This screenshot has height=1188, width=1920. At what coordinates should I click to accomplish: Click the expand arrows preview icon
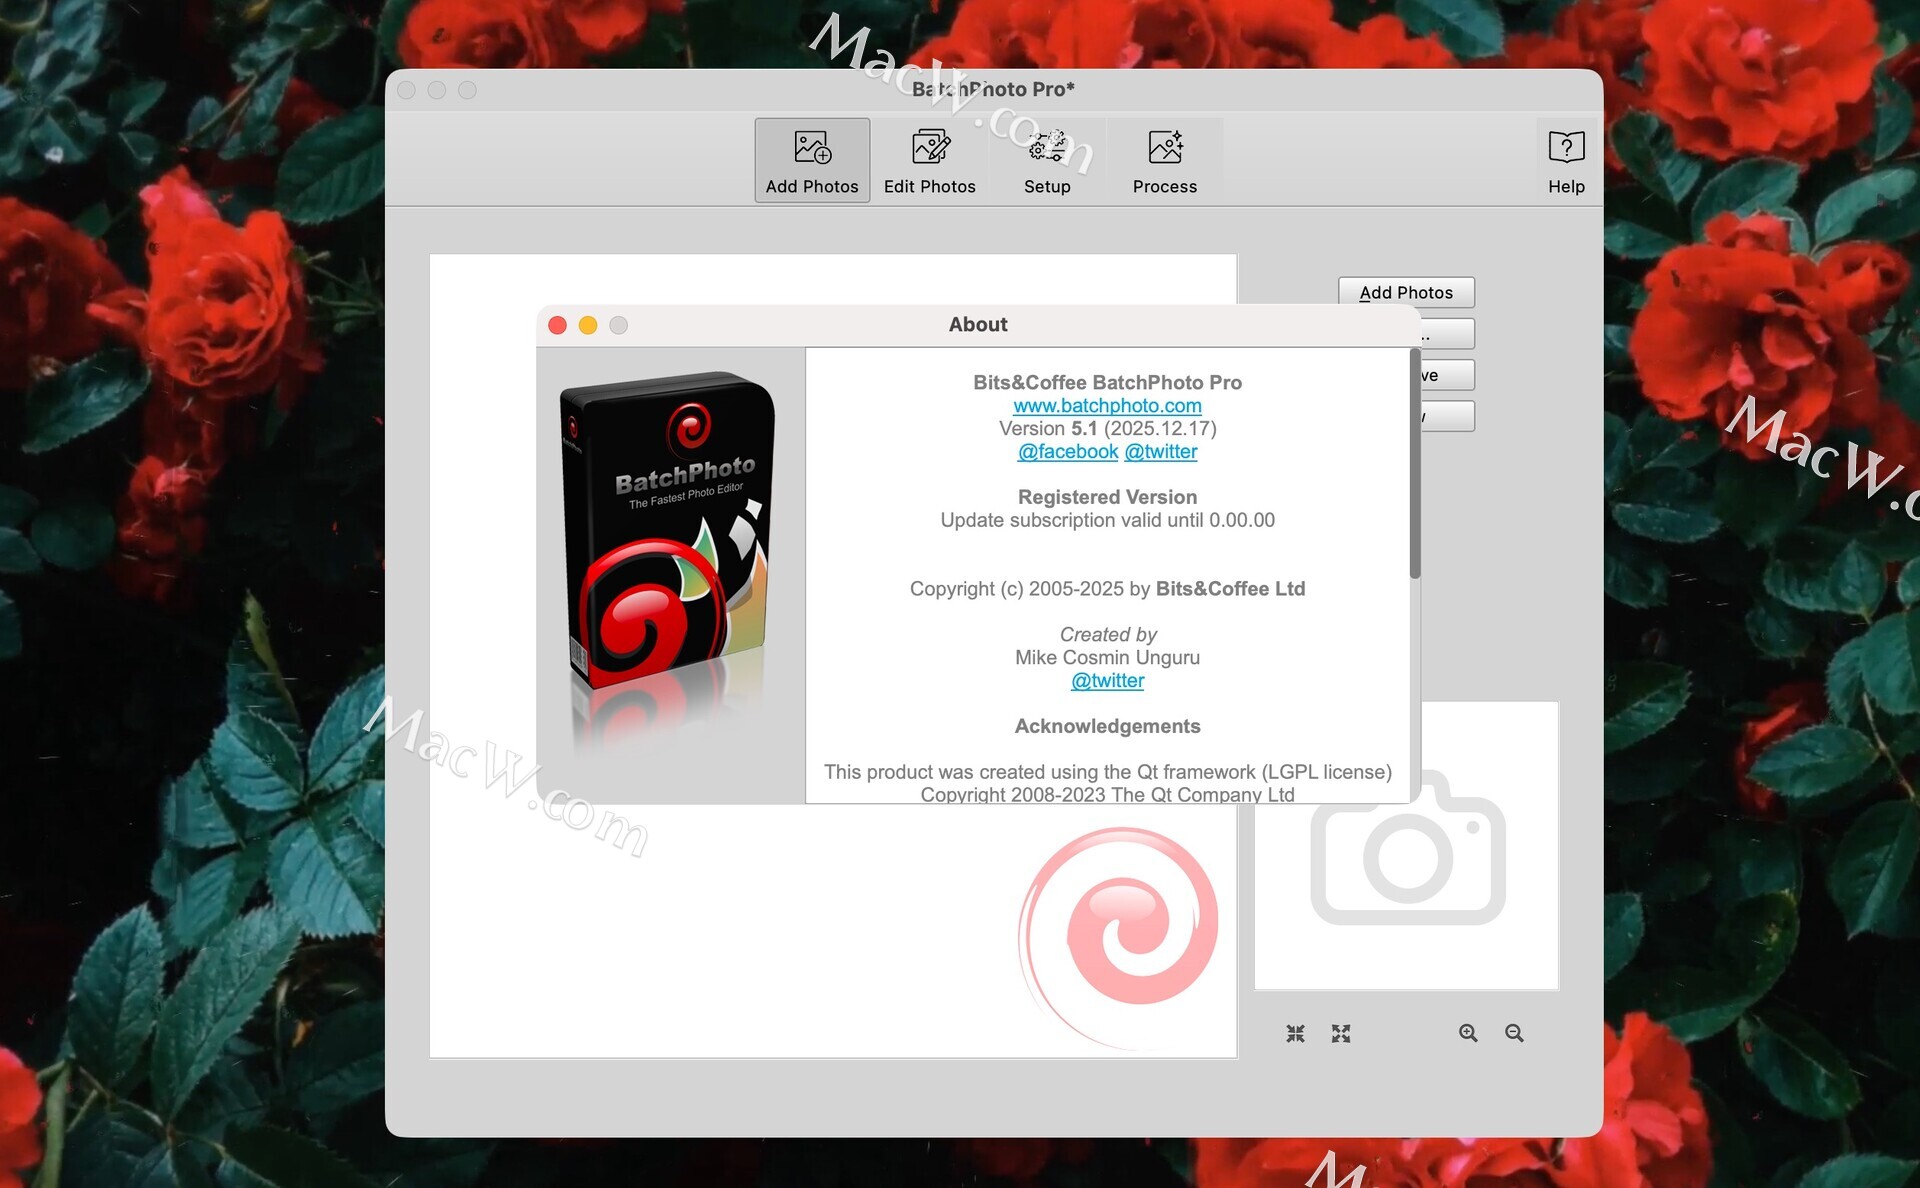pyautogui.click(x=1341, y=1033)
